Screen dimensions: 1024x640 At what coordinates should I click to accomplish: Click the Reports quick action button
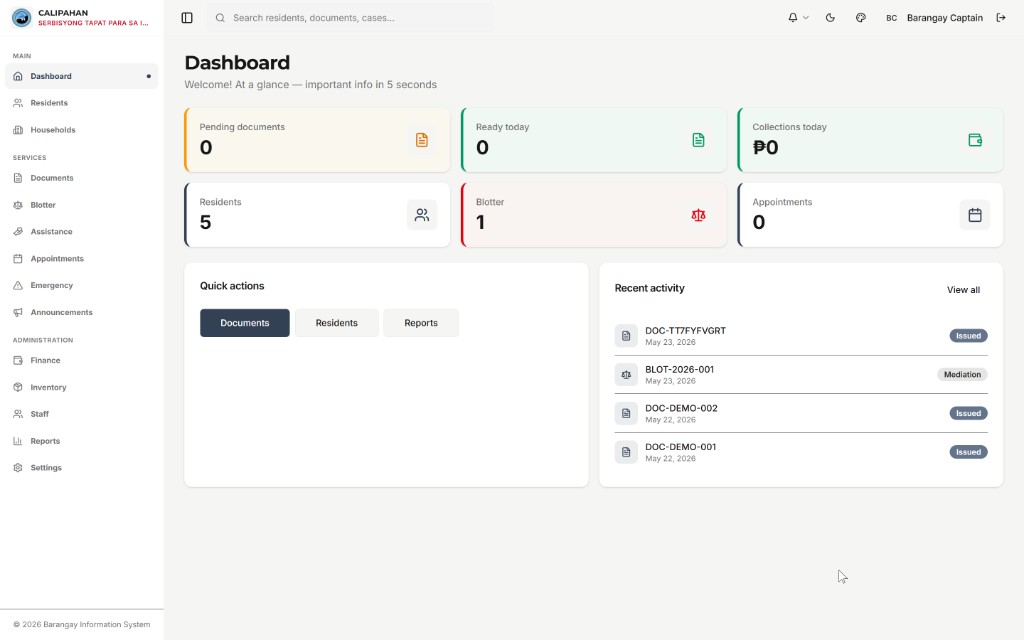coord(421,323)
